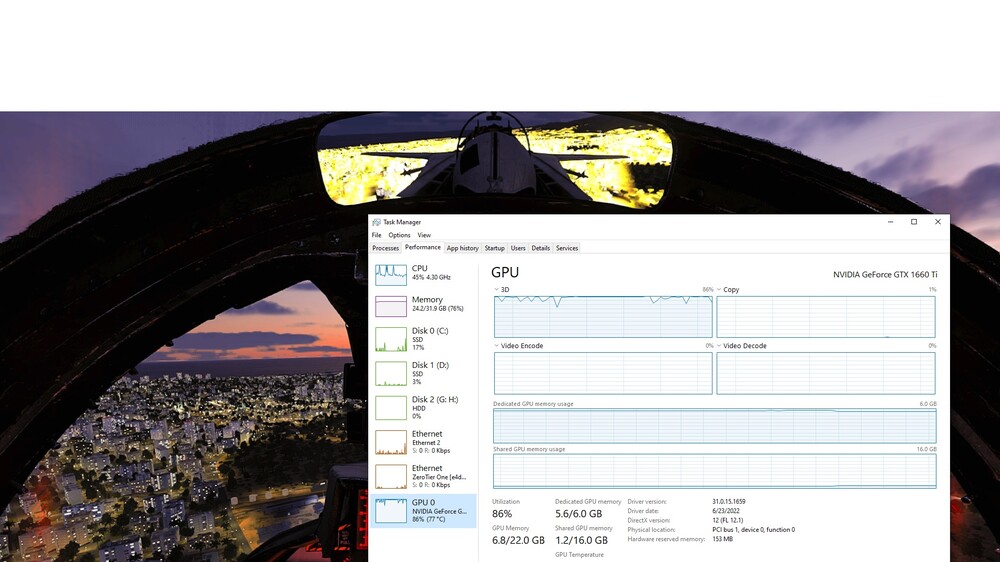Image resolution: width=1000 pixels, height=562 pixels.
Task: Select the Disk 1 (D:) graph thumbnail
Action: coord(391,374)
